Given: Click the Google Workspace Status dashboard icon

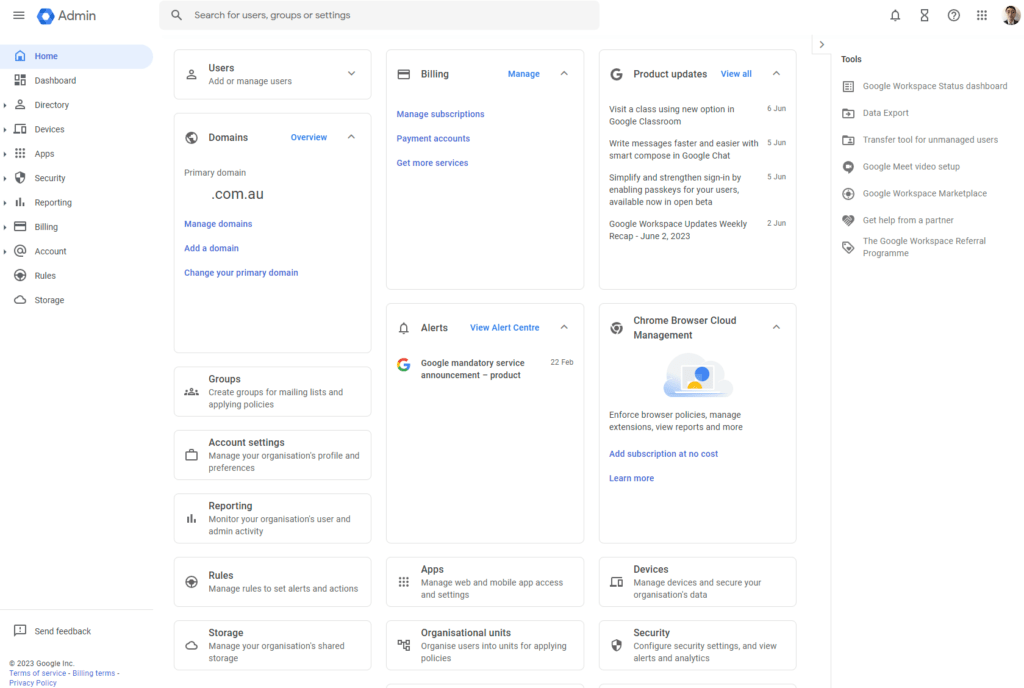Looking at the screenshot, I should [x=848, y=86].
